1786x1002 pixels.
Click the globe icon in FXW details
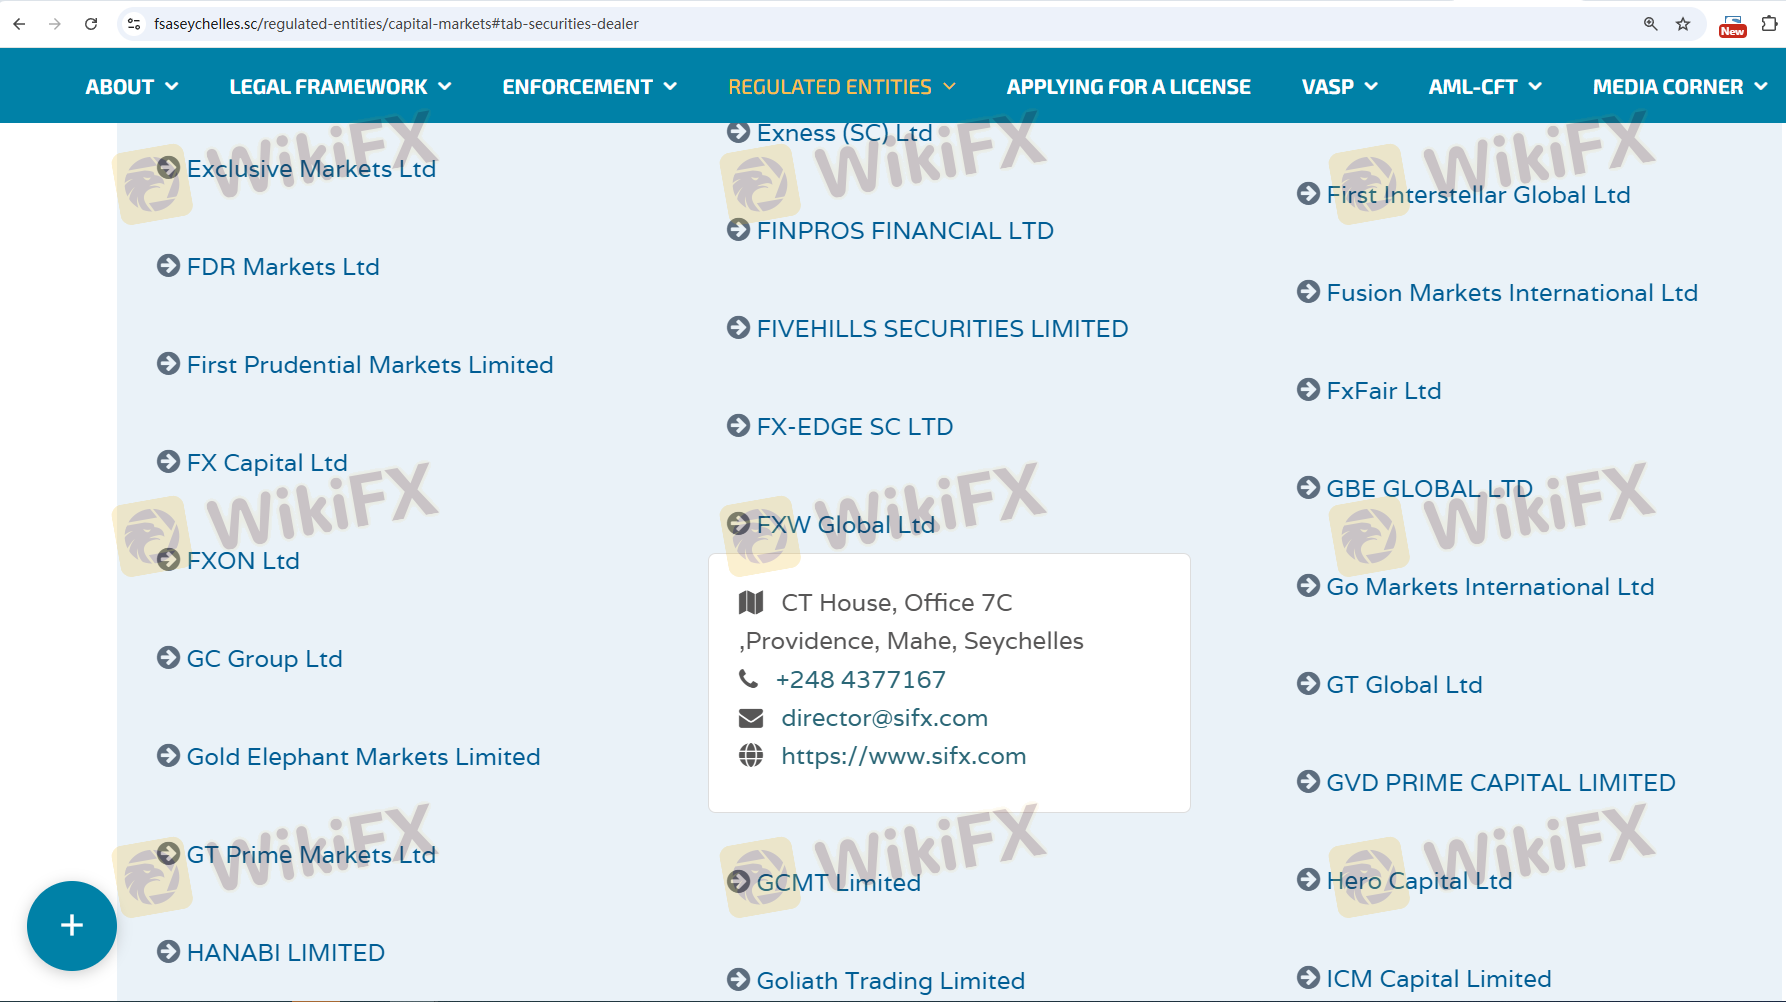[751, 756]
